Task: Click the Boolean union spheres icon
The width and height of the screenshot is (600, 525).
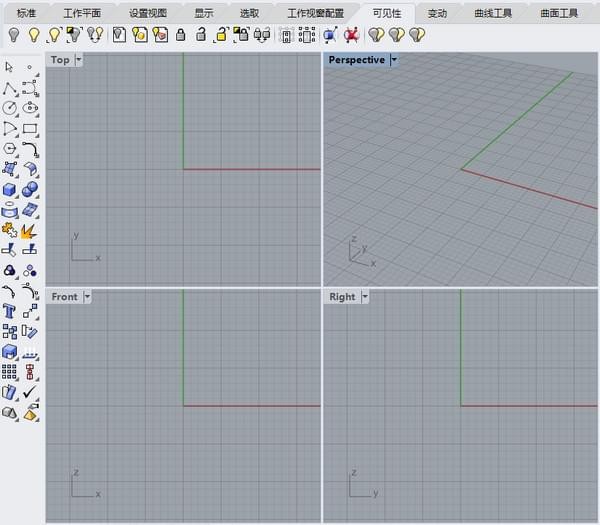Action: click(29, 189)
